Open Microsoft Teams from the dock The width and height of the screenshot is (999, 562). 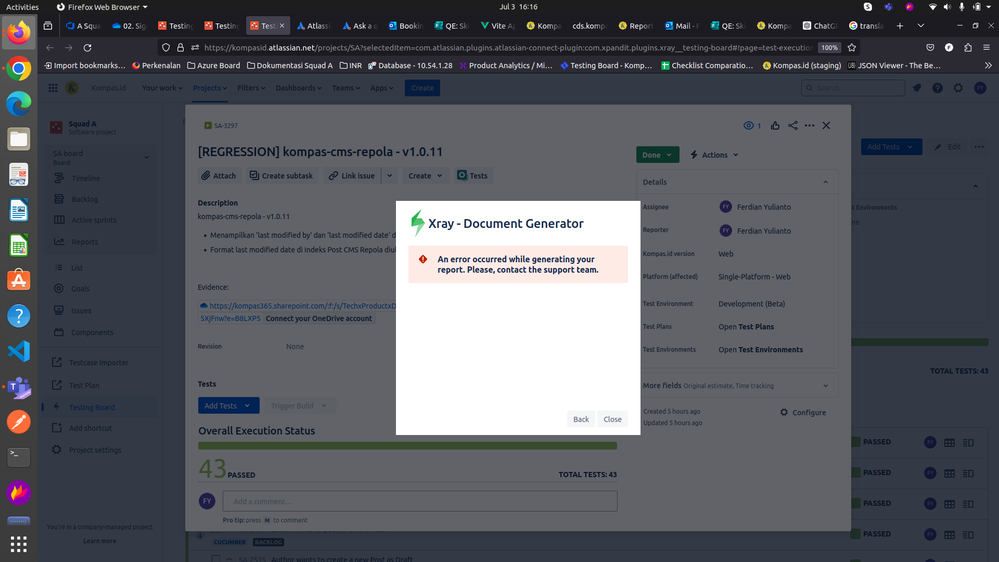(18, 387)
